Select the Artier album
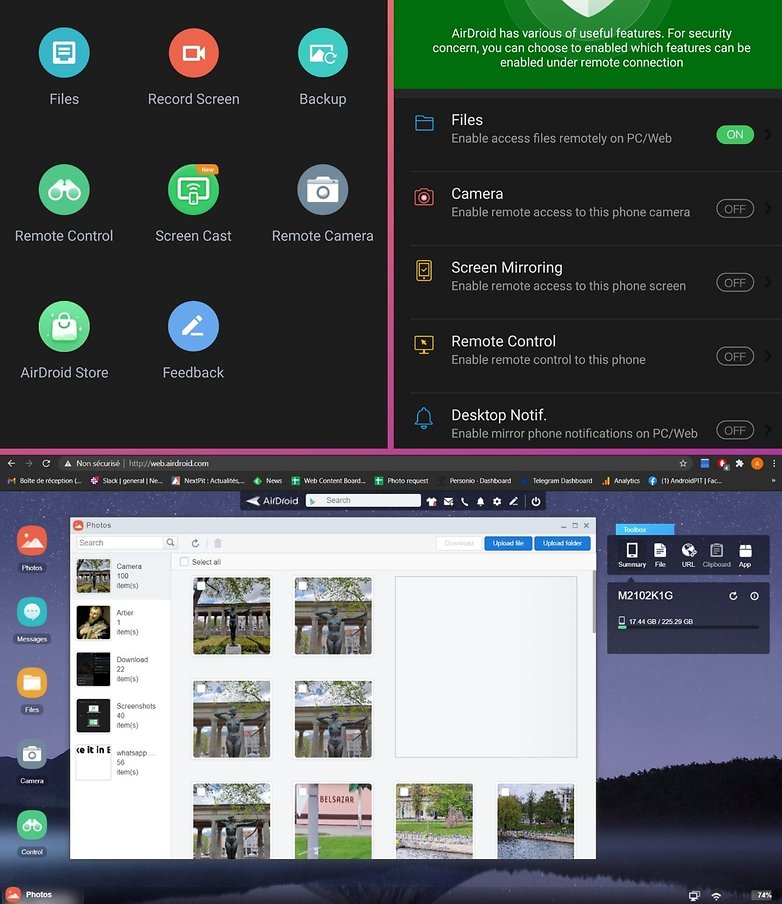The width and height of the screenshot is (782, 904). tap(121, 622)
